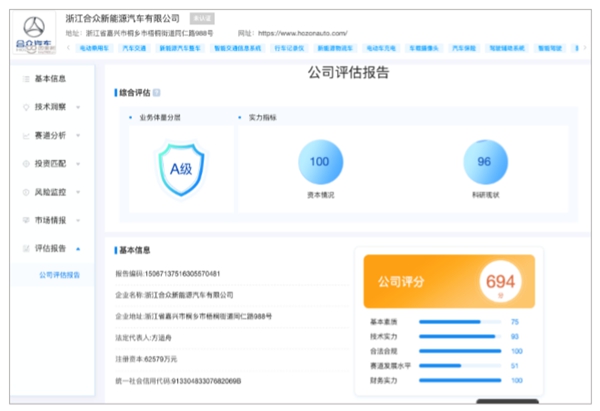This screenshot has height=411, width=600.
Task: Select 公司评估报告 submenu item
Action: 60,275
